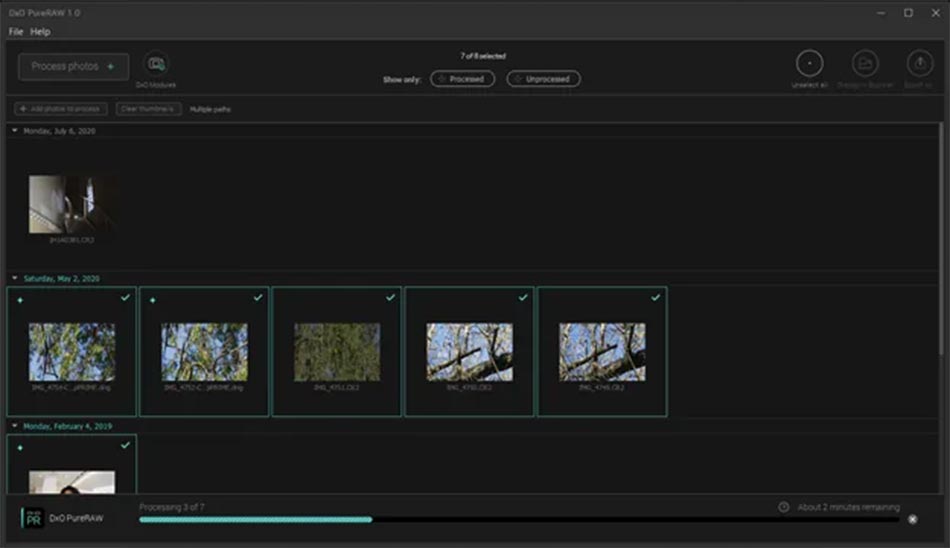Click the Clear thumbnails button
The height and width of the screenshot is (548, 950).
(x=148, y=109)
